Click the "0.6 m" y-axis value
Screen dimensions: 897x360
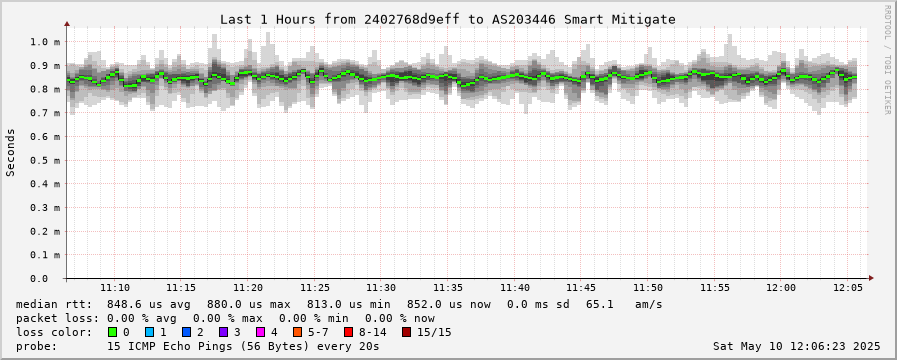[x=45, y=137]
